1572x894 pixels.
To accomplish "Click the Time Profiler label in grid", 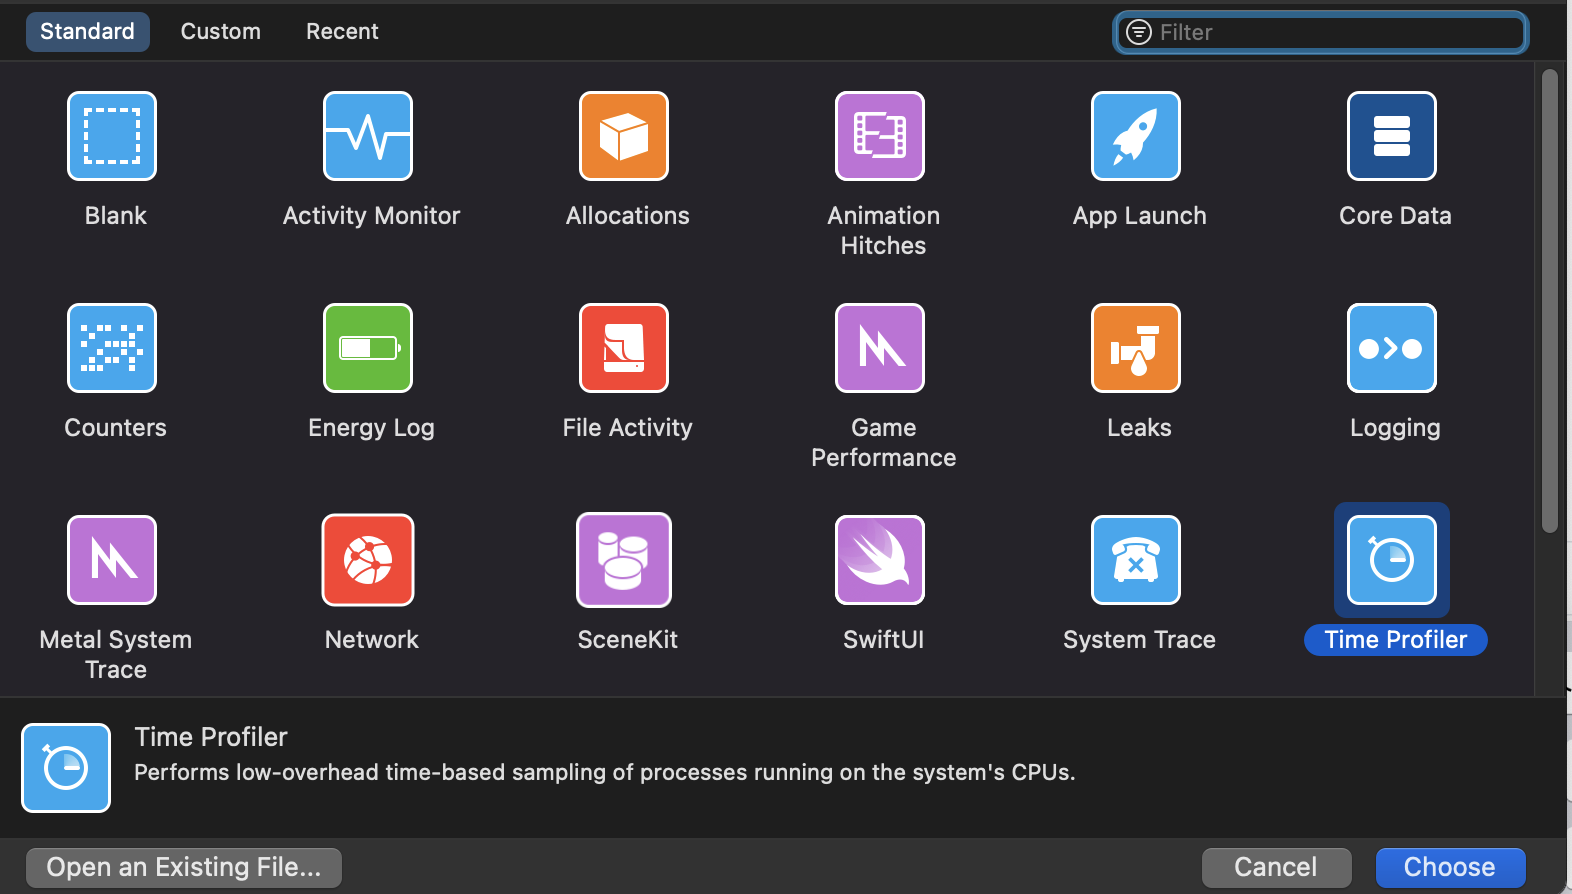I will click(x=1396, y=640).
